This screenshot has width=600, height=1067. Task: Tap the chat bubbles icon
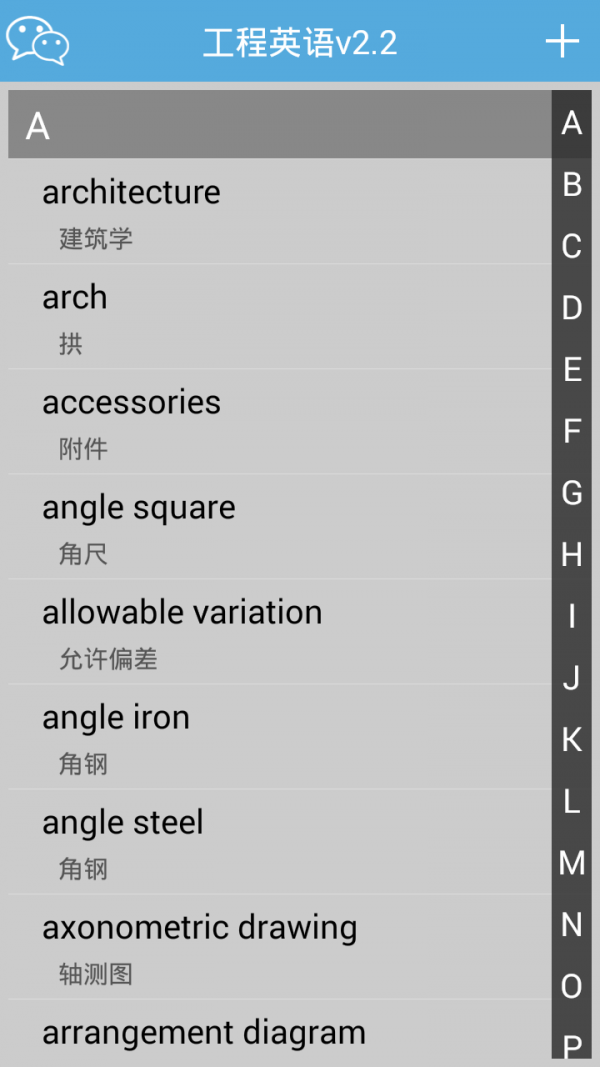point(38,41)
